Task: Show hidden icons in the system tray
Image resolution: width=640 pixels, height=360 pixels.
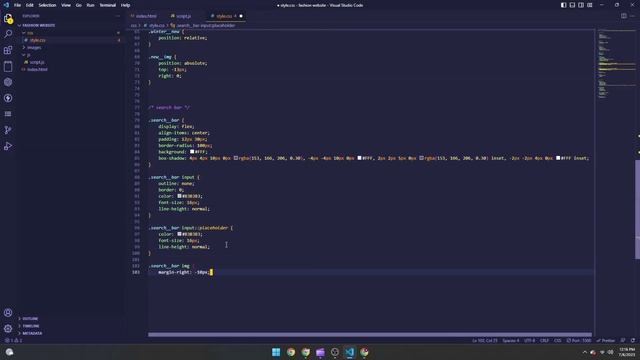Action: point(584,352)
